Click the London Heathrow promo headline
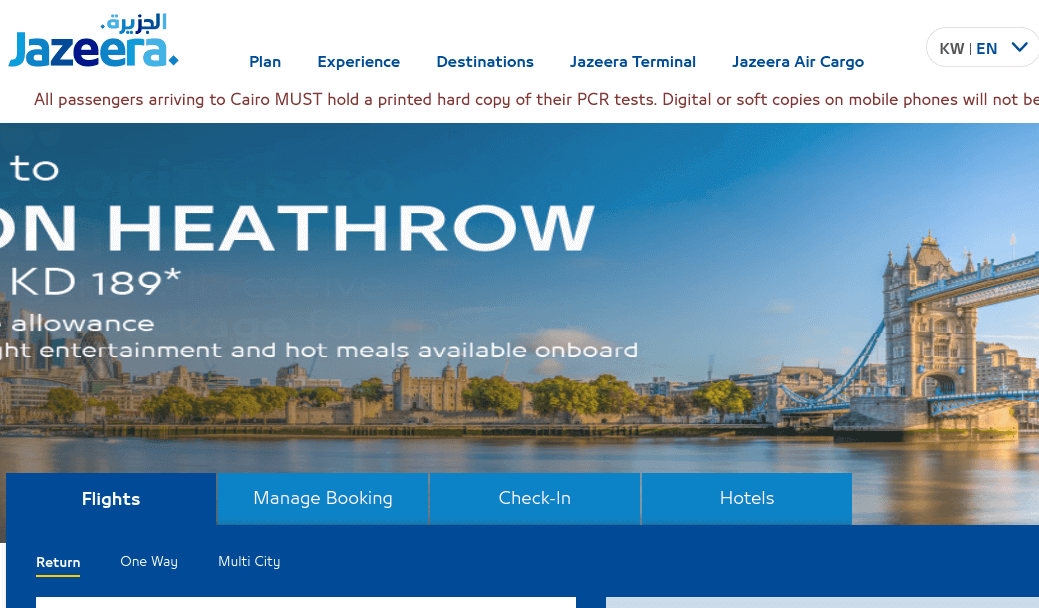 300,227
